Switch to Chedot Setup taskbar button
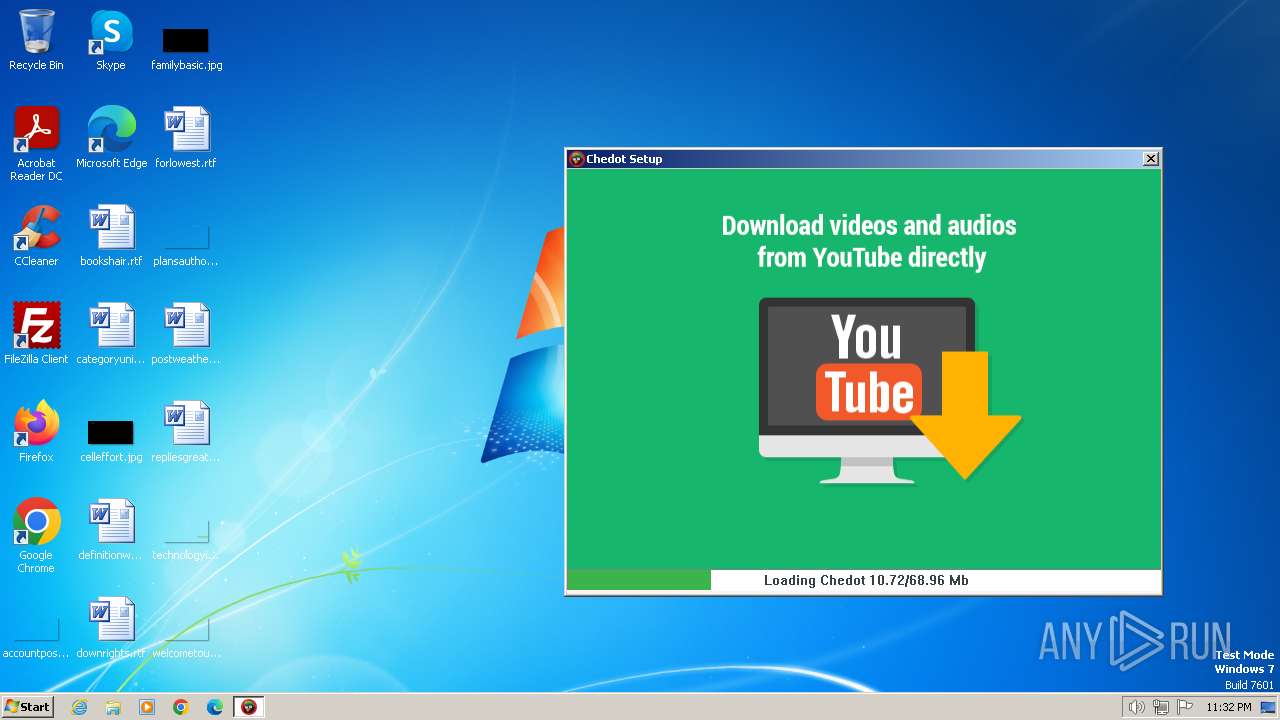 click(x=249, y=707)
